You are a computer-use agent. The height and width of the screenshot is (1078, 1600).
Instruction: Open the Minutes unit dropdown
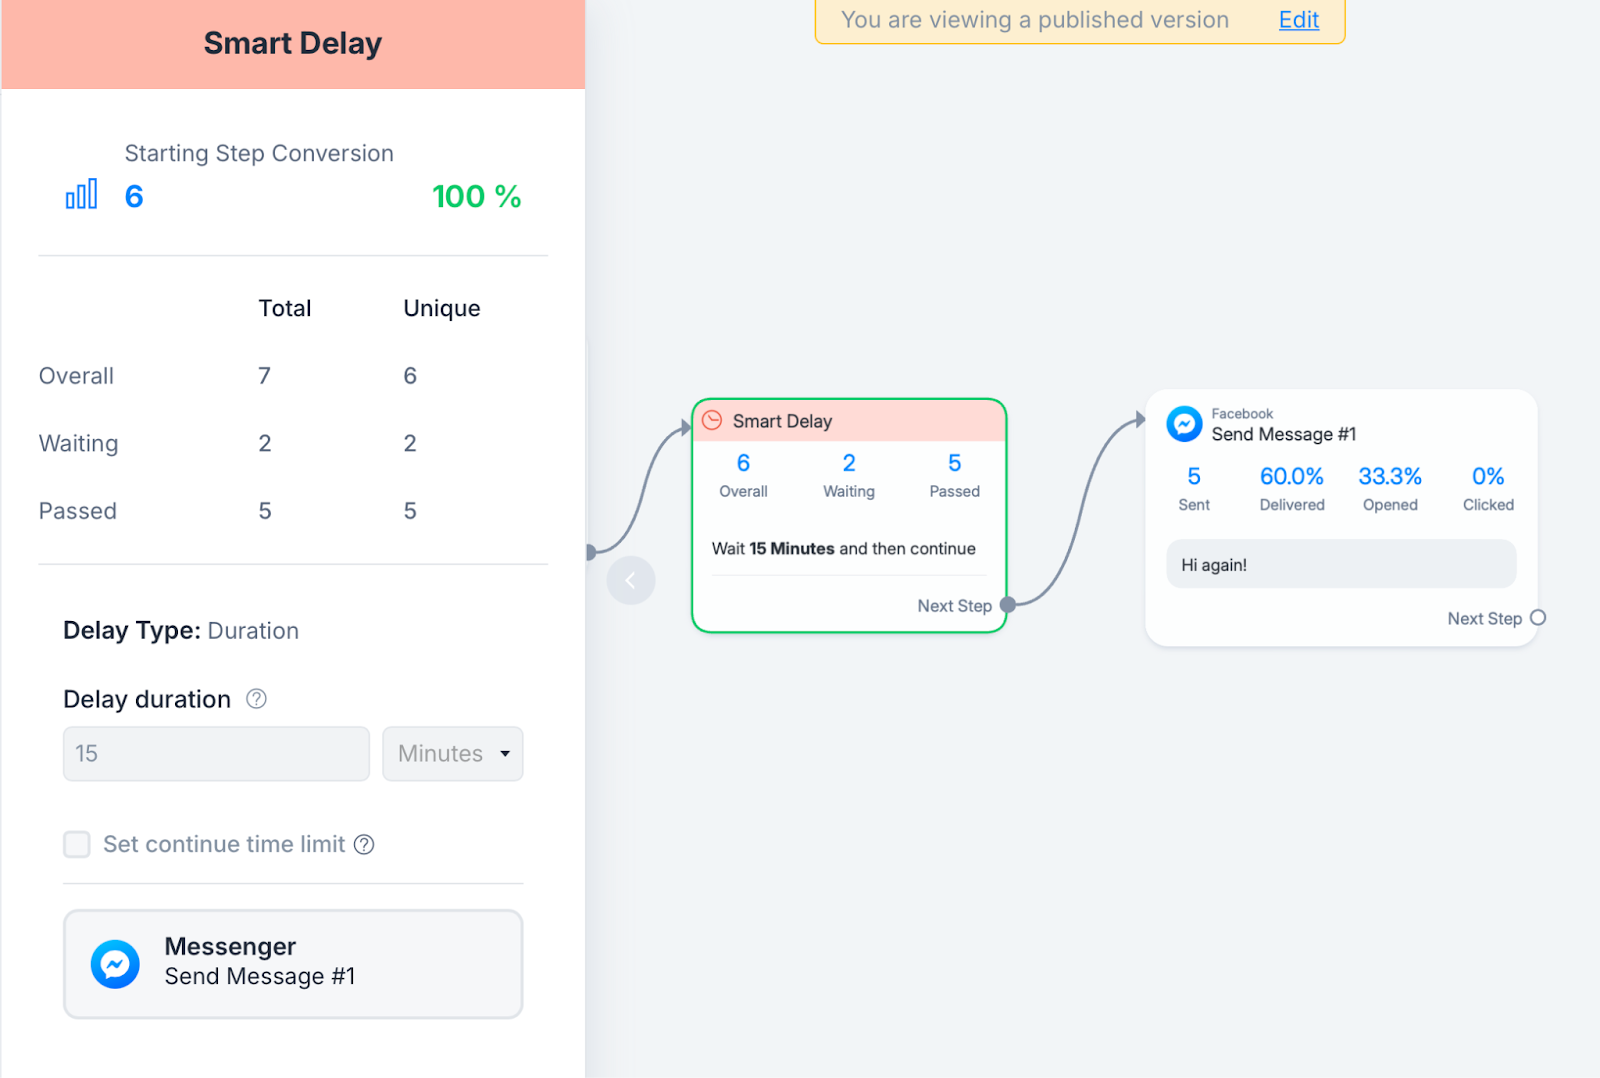pos(453,754)
